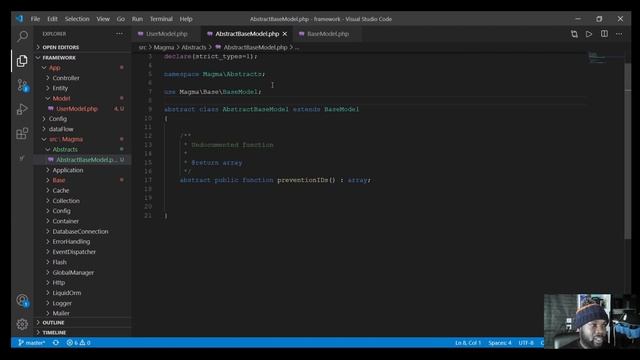Screen dimensions: 640x360
Task: Open the Explorer view icon
Action: [22, 61]
